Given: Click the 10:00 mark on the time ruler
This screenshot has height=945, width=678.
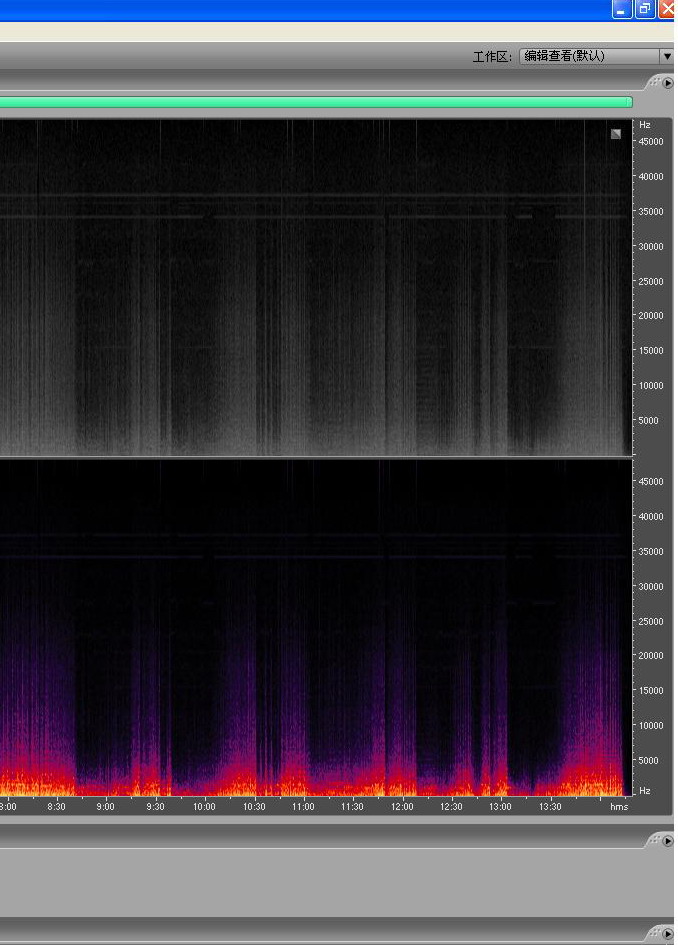Looking at the screenshot, I should coord(204,806).
